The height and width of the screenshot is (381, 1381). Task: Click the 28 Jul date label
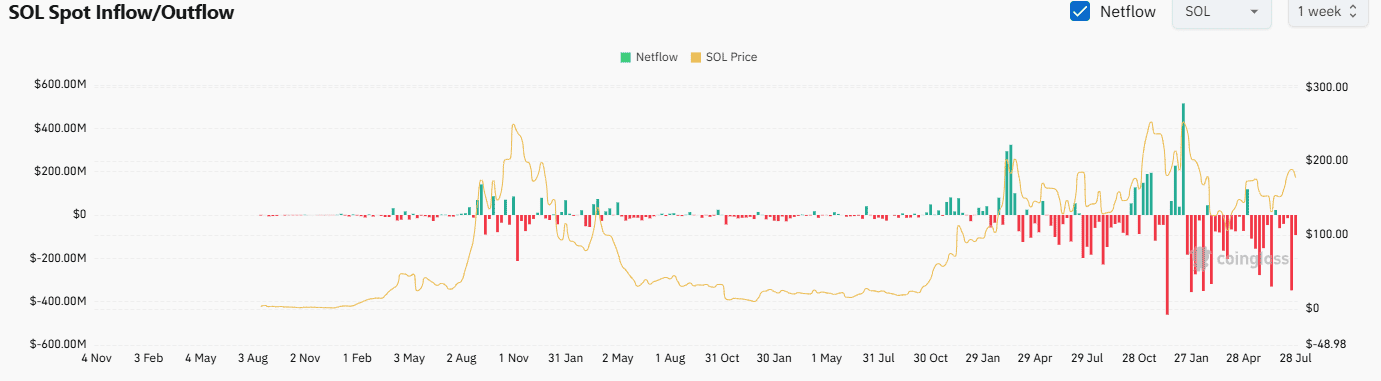click(1296, 358)
